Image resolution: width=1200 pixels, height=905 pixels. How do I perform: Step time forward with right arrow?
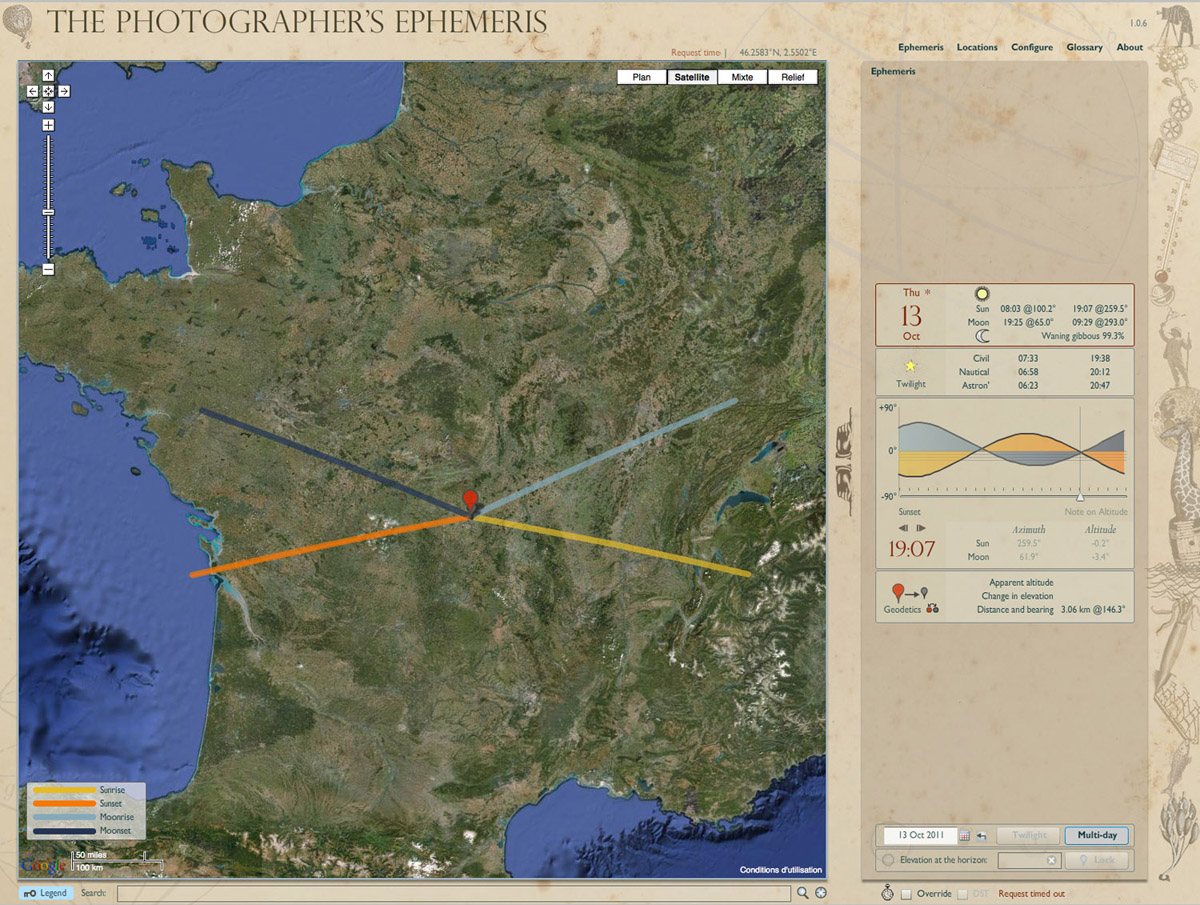[x=921, y=528]
